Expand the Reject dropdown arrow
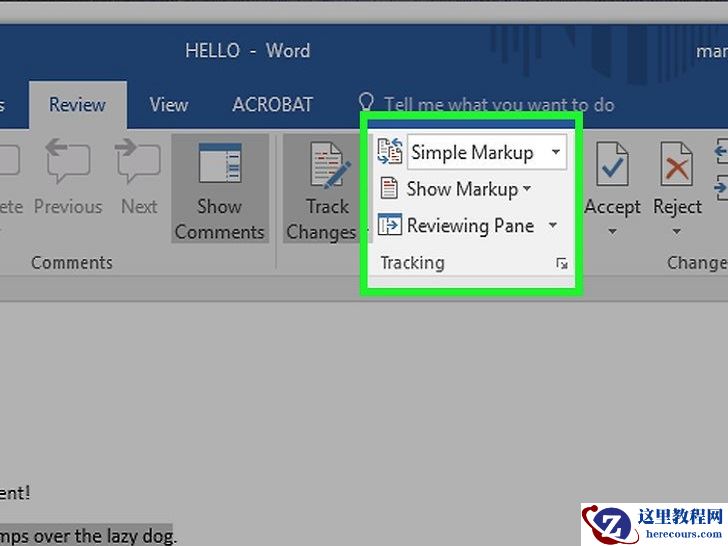728x546 pixels. [x=676, y=231]
